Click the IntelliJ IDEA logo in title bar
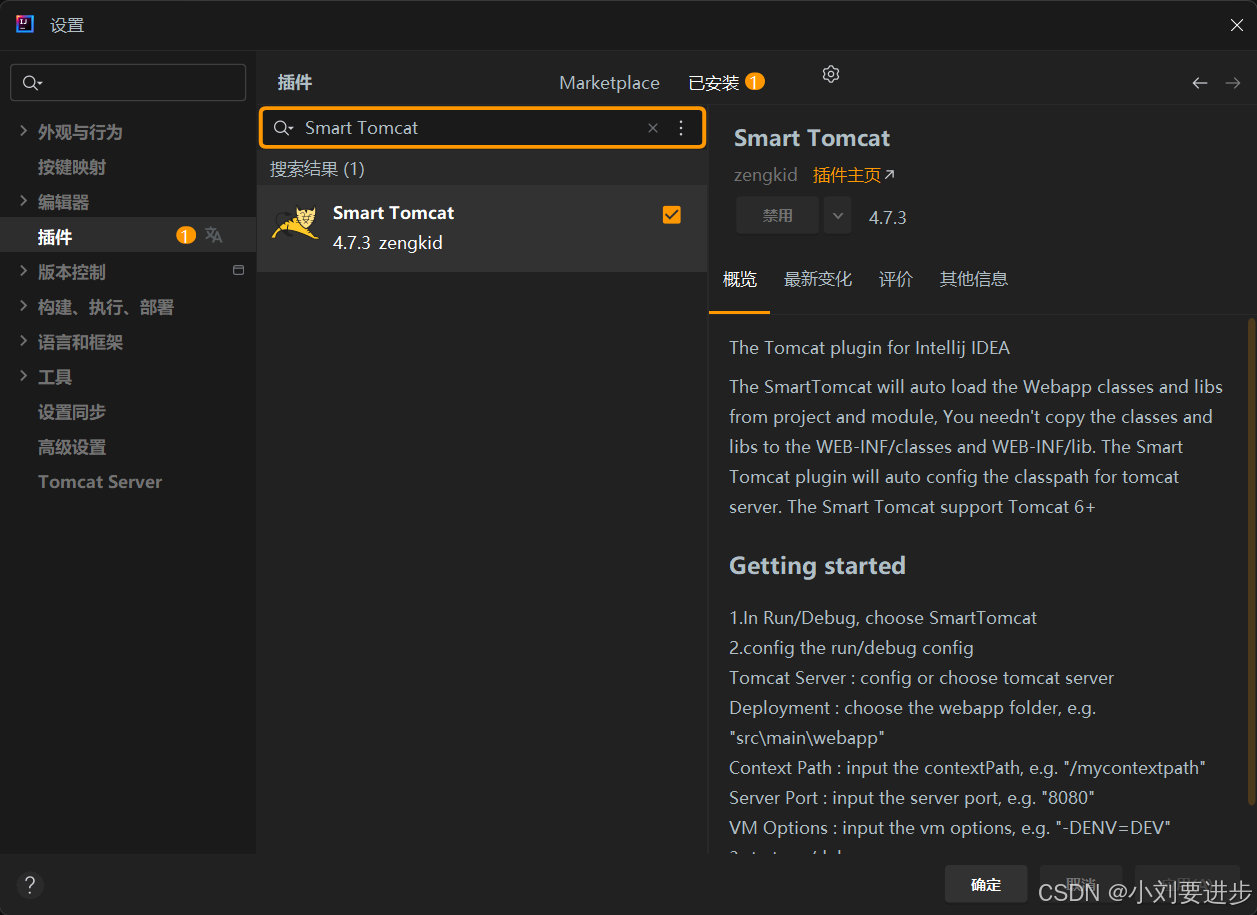The height and width of the screenshot is (915, 1257). tap(26, 24)
